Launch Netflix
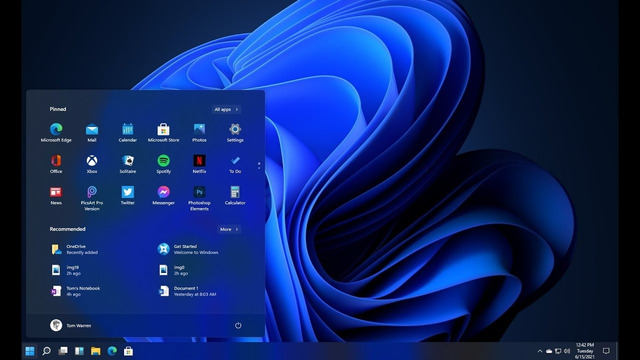The height and width of the screenshot is (360, 640). point(199,164)
